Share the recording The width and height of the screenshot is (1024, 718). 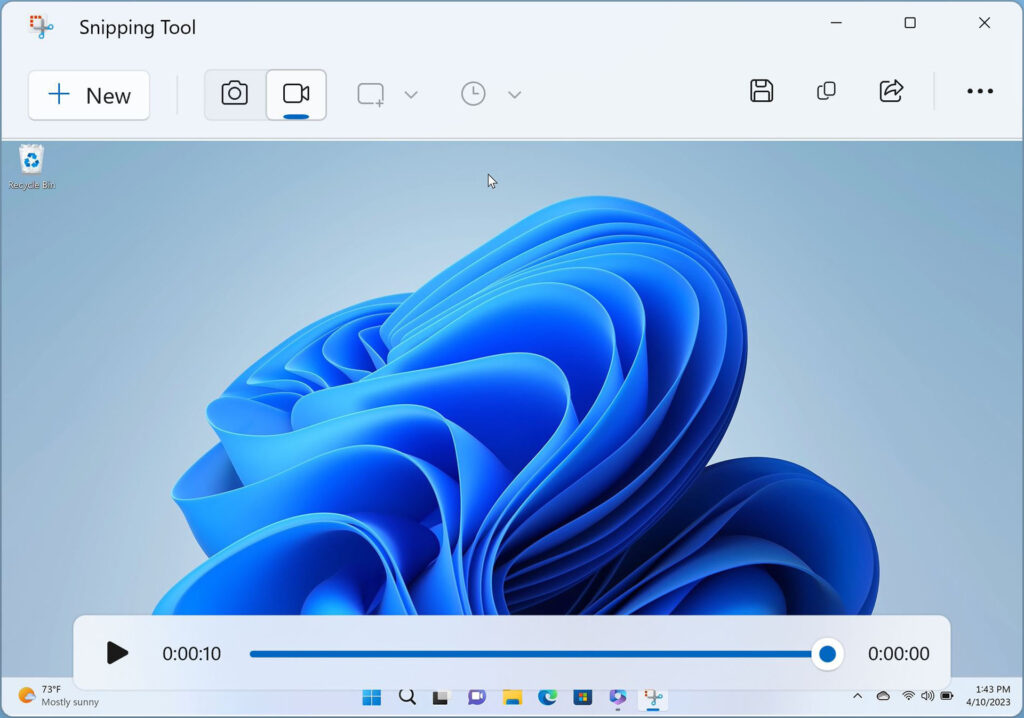coord(890,91)
